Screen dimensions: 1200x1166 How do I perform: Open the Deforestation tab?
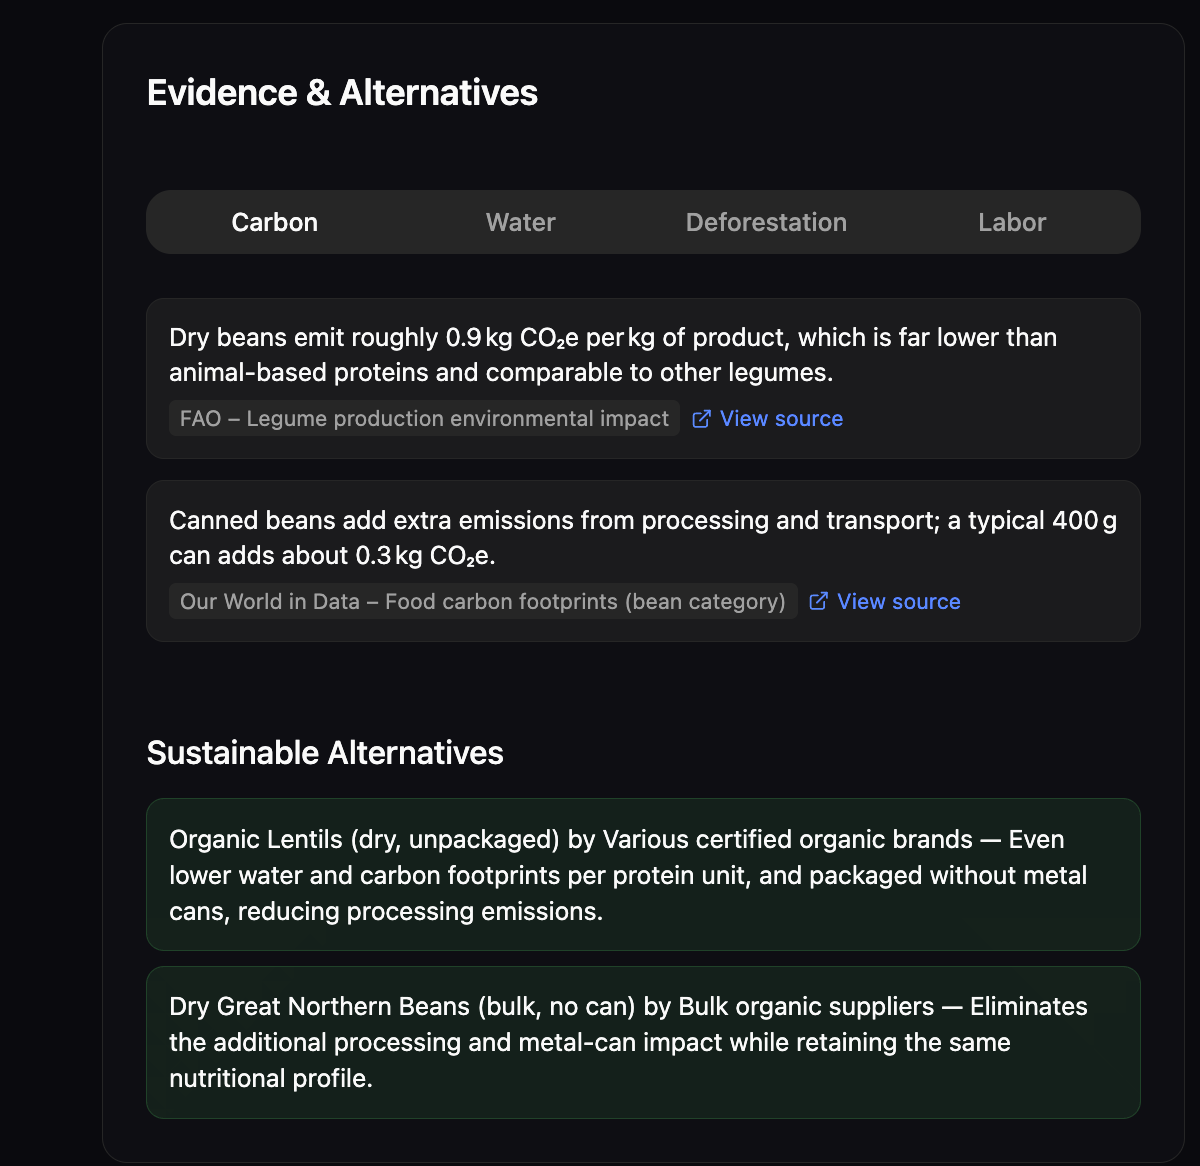pos(766,222)
